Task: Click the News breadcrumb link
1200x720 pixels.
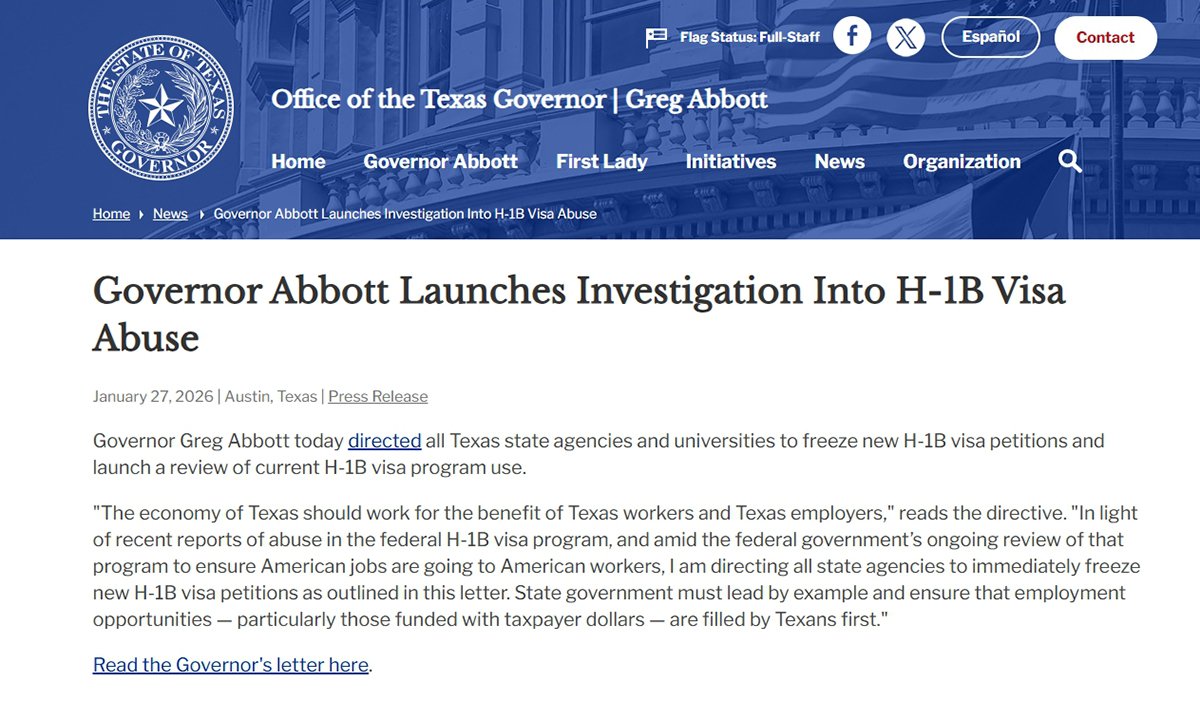Action: [x=170, y=214]
